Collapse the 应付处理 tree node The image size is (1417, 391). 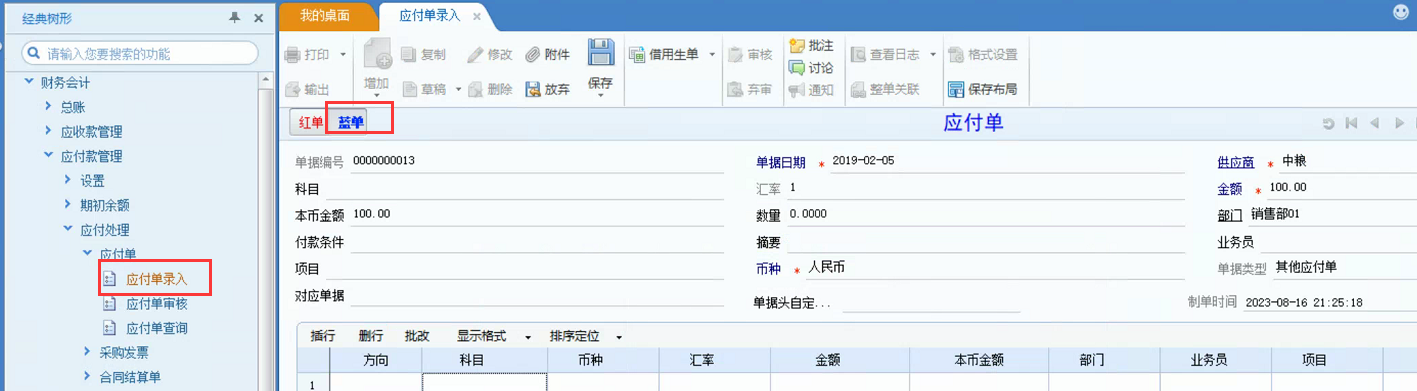click(67, 229)
